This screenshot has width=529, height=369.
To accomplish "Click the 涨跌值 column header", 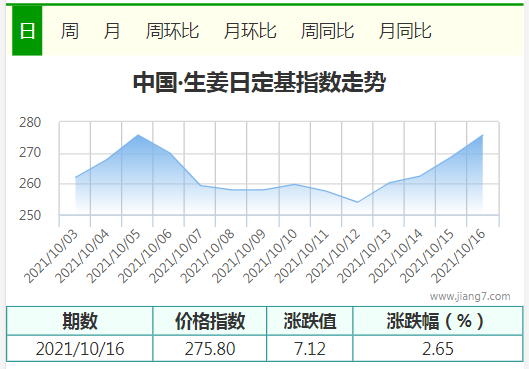I will (x=310, y=321).
